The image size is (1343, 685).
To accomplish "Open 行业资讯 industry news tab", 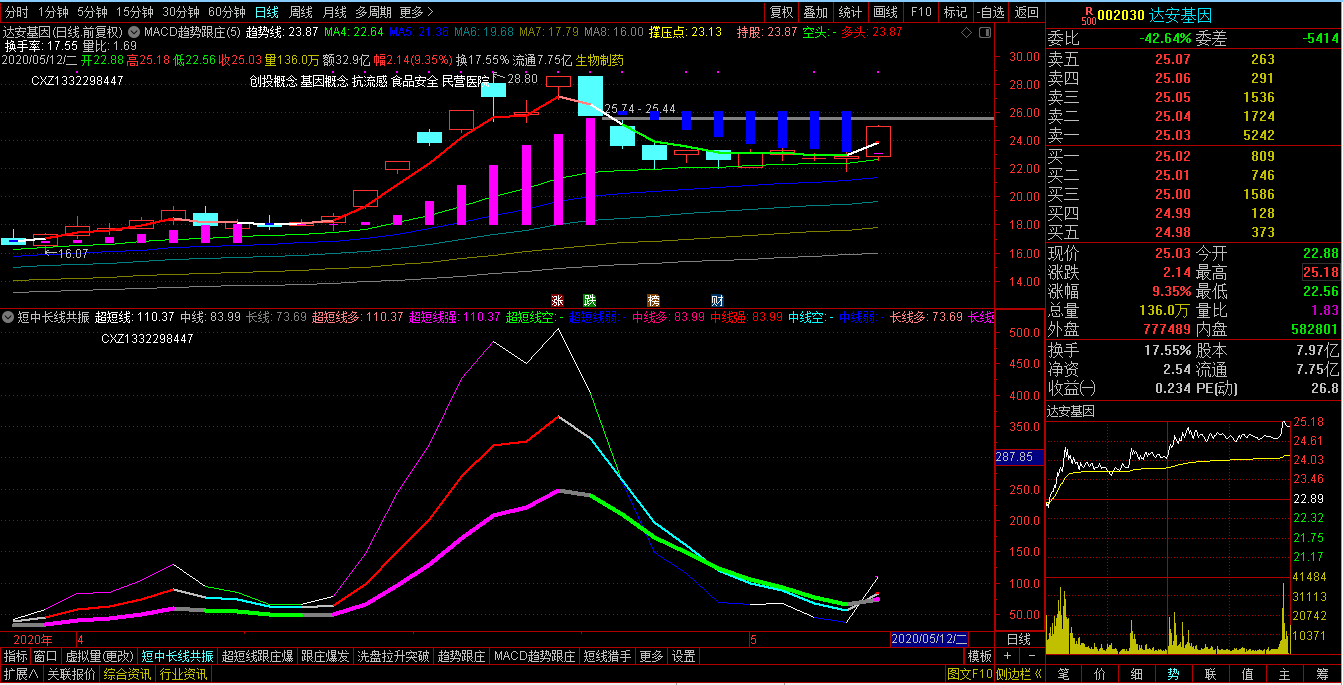I will click(x=184, y=675).
